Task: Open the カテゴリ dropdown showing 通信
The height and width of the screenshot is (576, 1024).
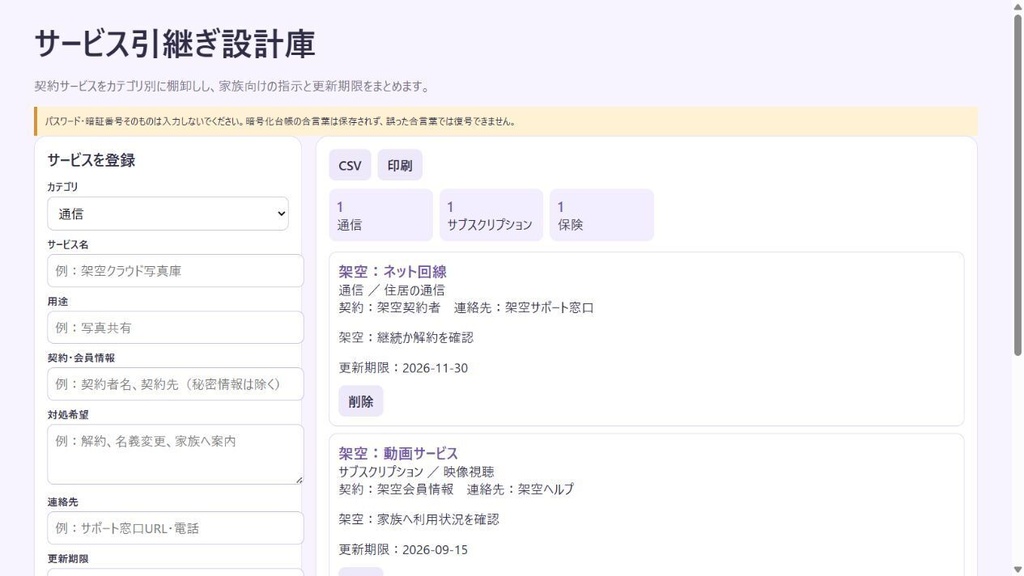Action: [168, 214]
